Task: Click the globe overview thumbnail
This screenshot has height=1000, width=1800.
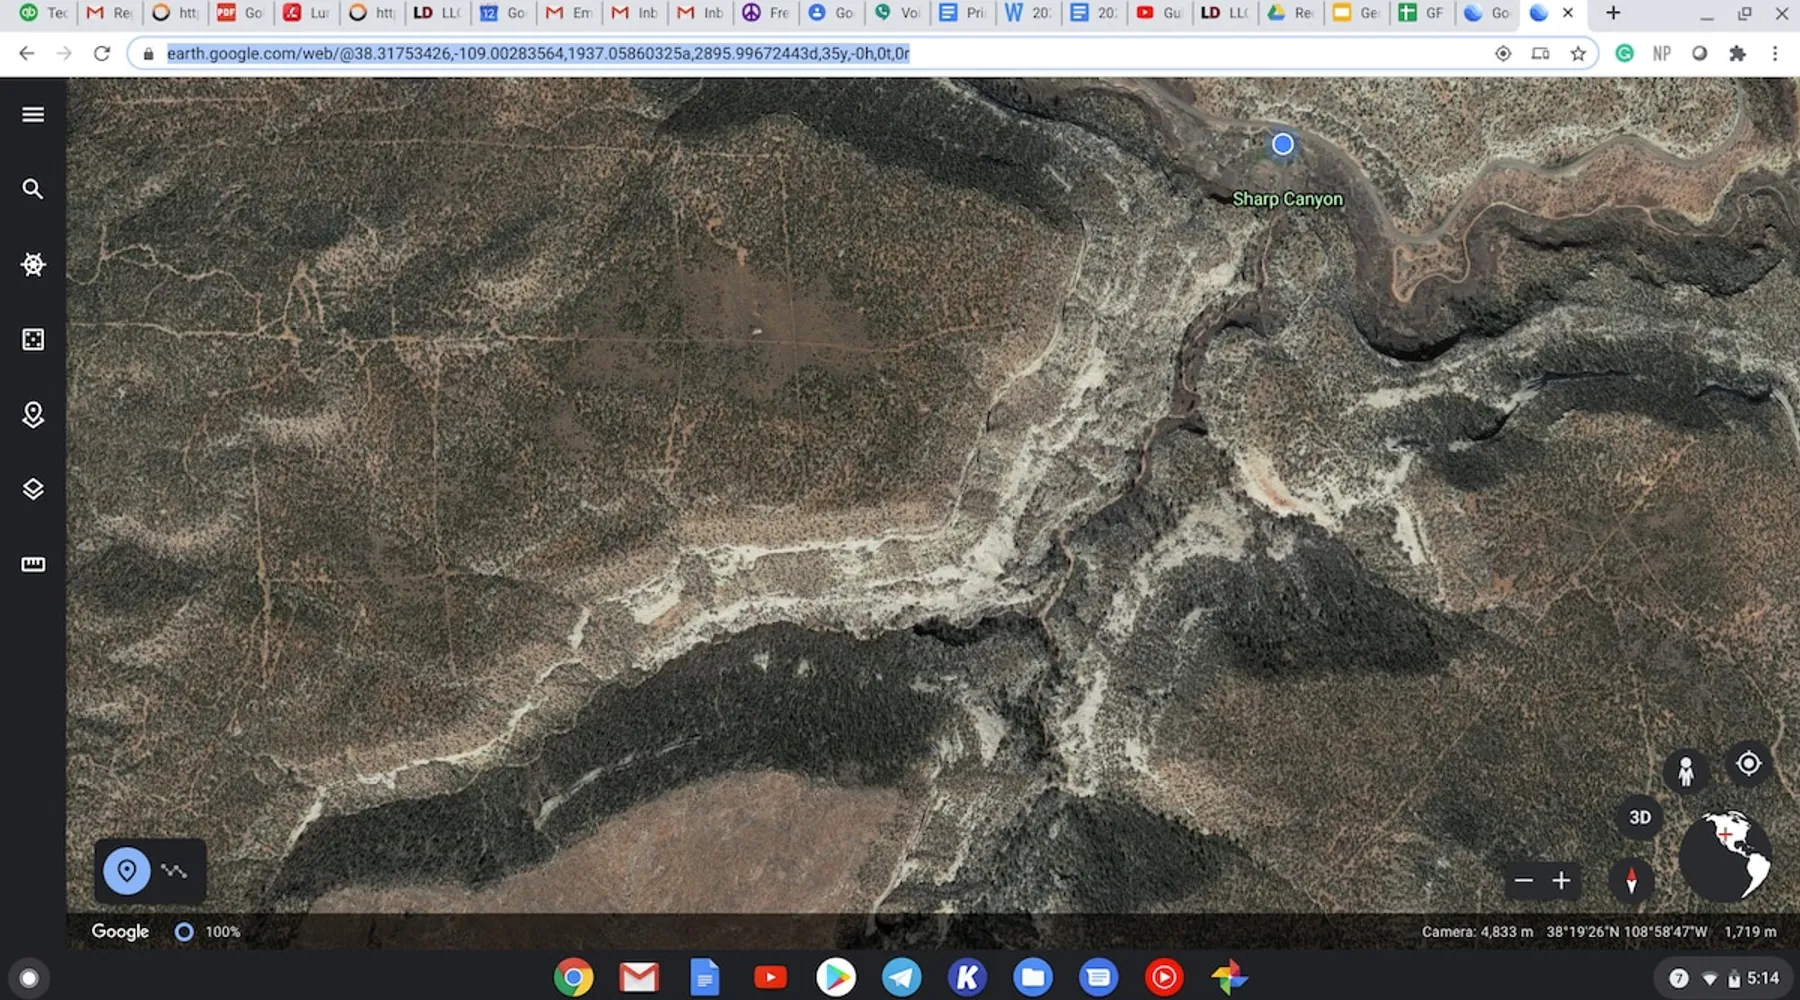Action: tap(1728, 857)
